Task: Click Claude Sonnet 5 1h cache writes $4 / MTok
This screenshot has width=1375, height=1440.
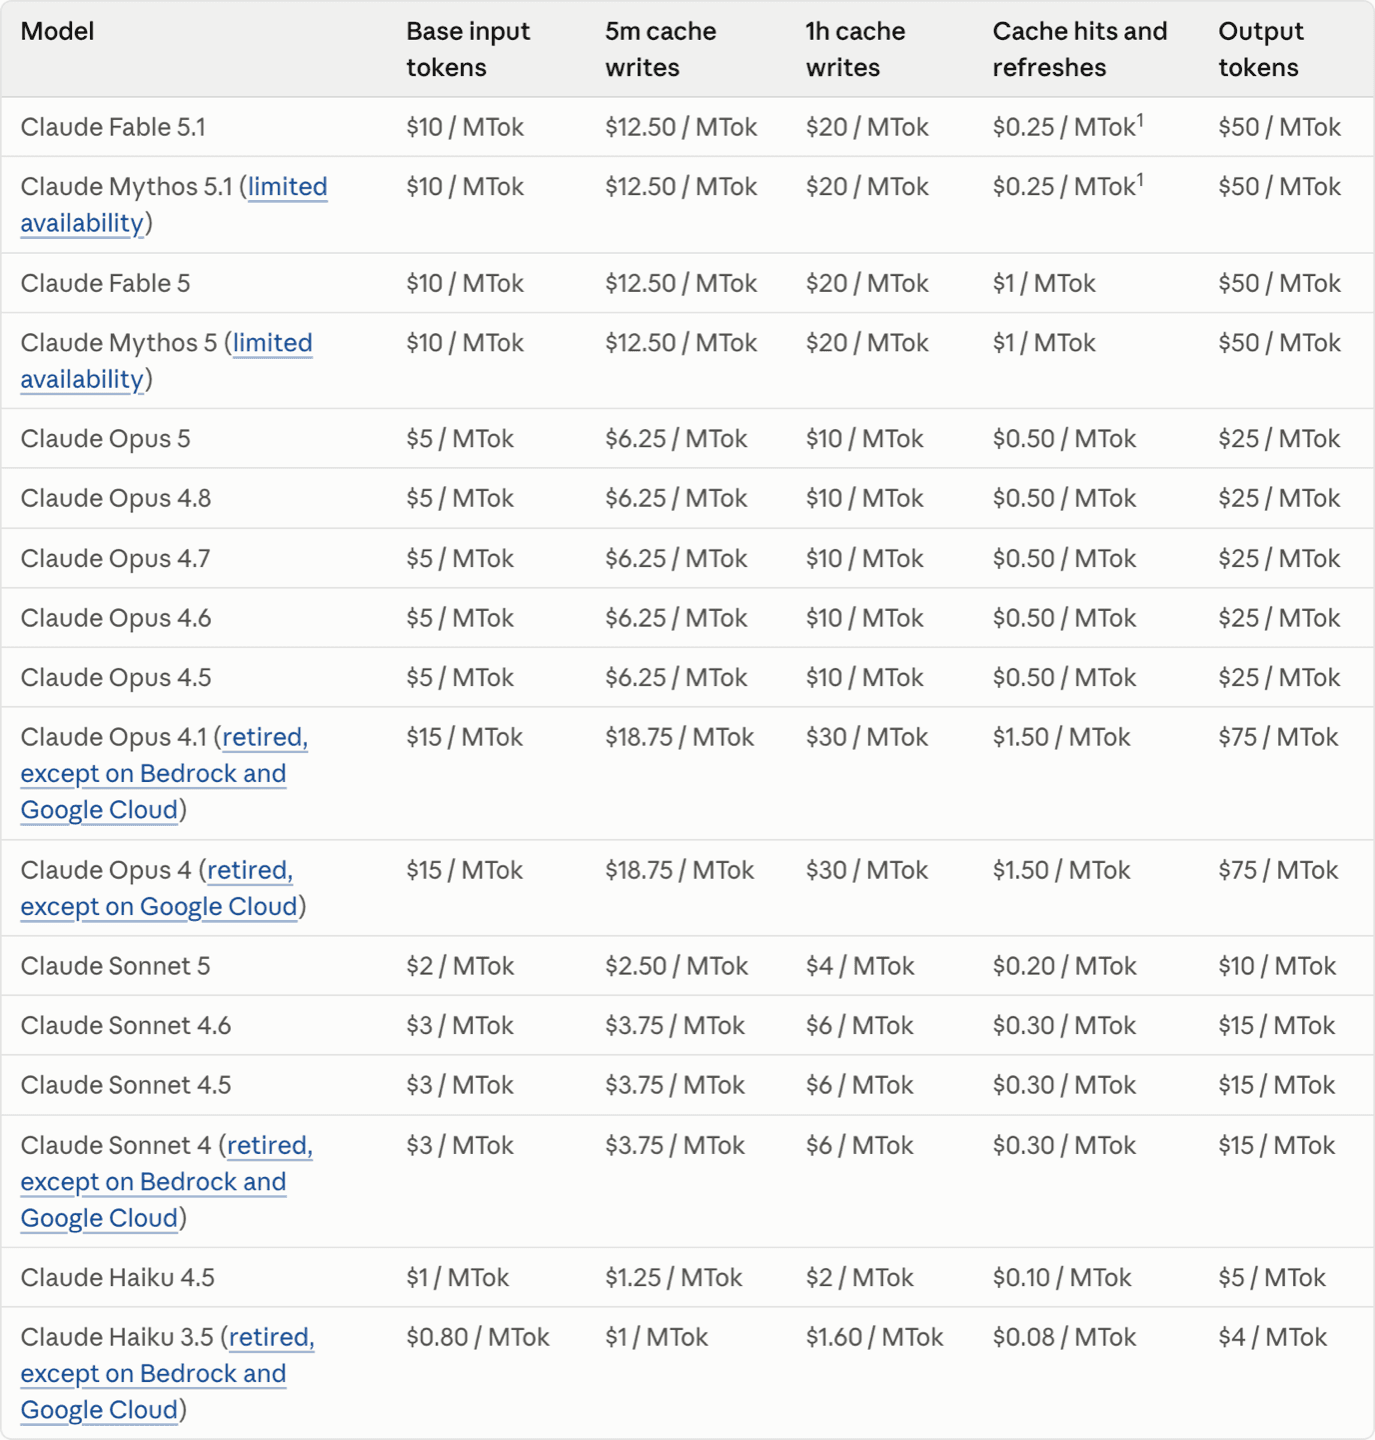Action: click(x=860, y=966)
